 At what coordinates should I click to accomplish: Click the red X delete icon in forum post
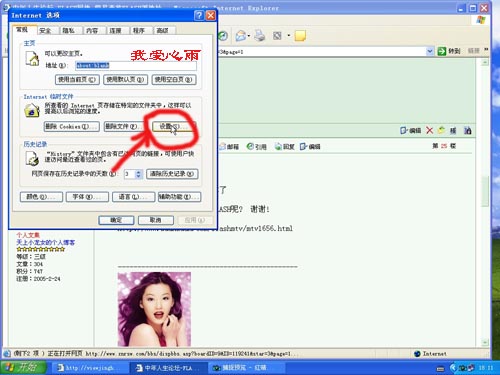pos(429,130)
